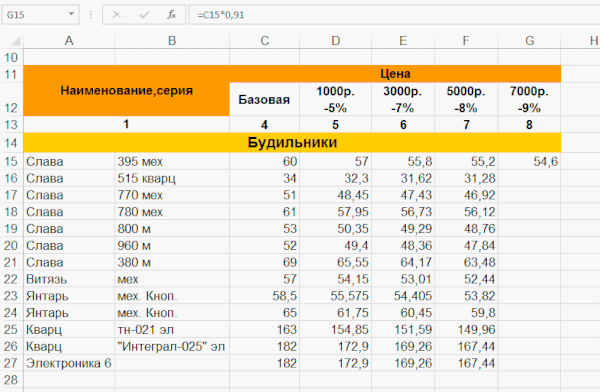The height and width of the screenshot is (392, 600).
Task: Click the Enter checkmark icon in formula bar
Action: coord(144,15)
